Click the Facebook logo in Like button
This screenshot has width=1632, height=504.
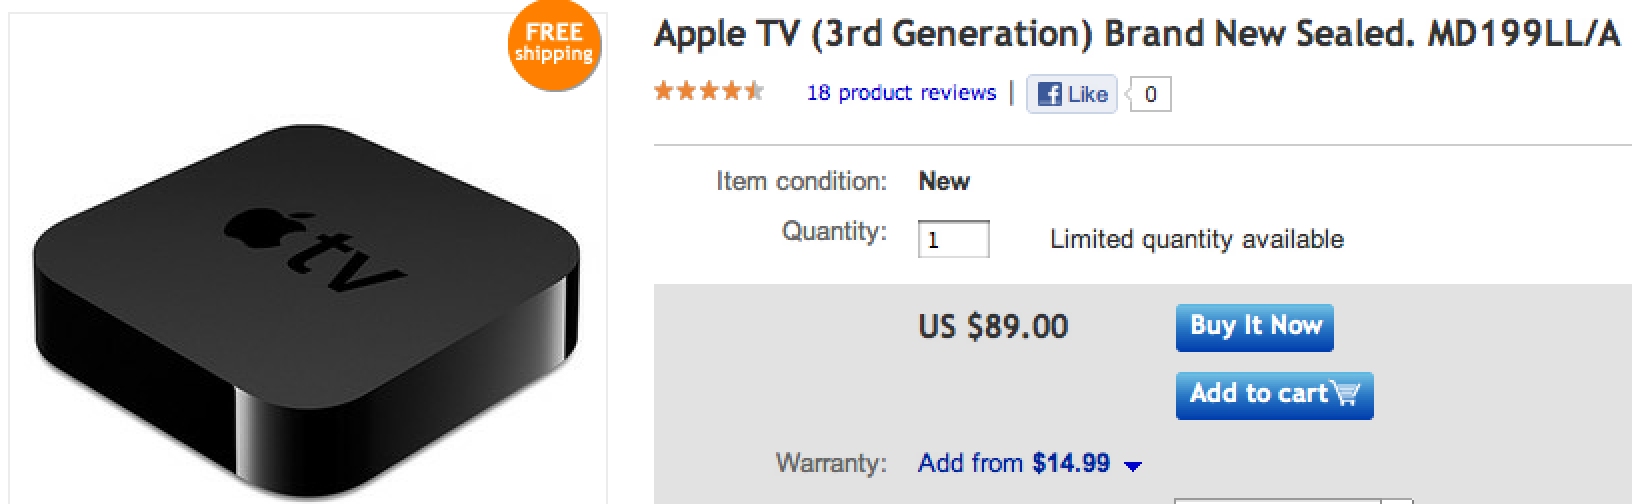pyautogui.click(x=1049, y=94)
